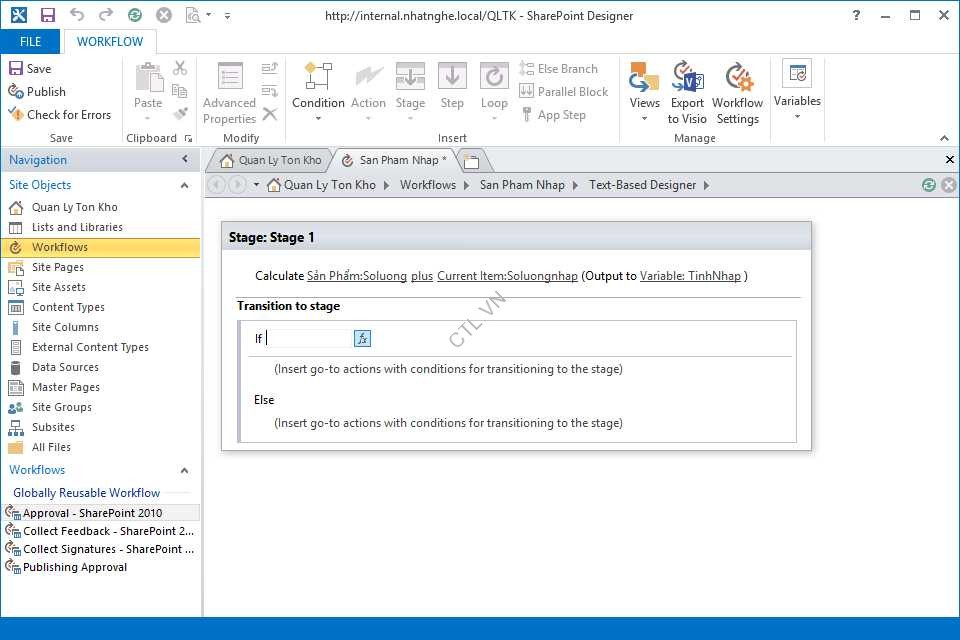Click the function fx button beside If
960x640 pixels.
coord(362,339)
